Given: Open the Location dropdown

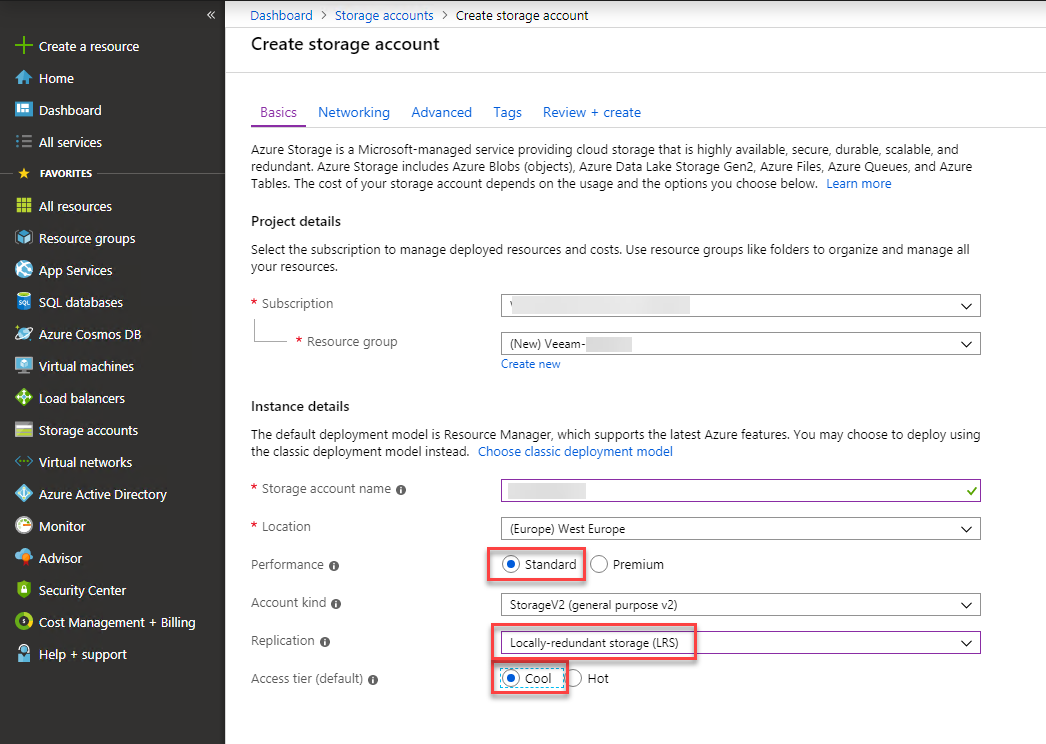Looking at the screenshot, I should pyautogui.click(x=740, y=528).
